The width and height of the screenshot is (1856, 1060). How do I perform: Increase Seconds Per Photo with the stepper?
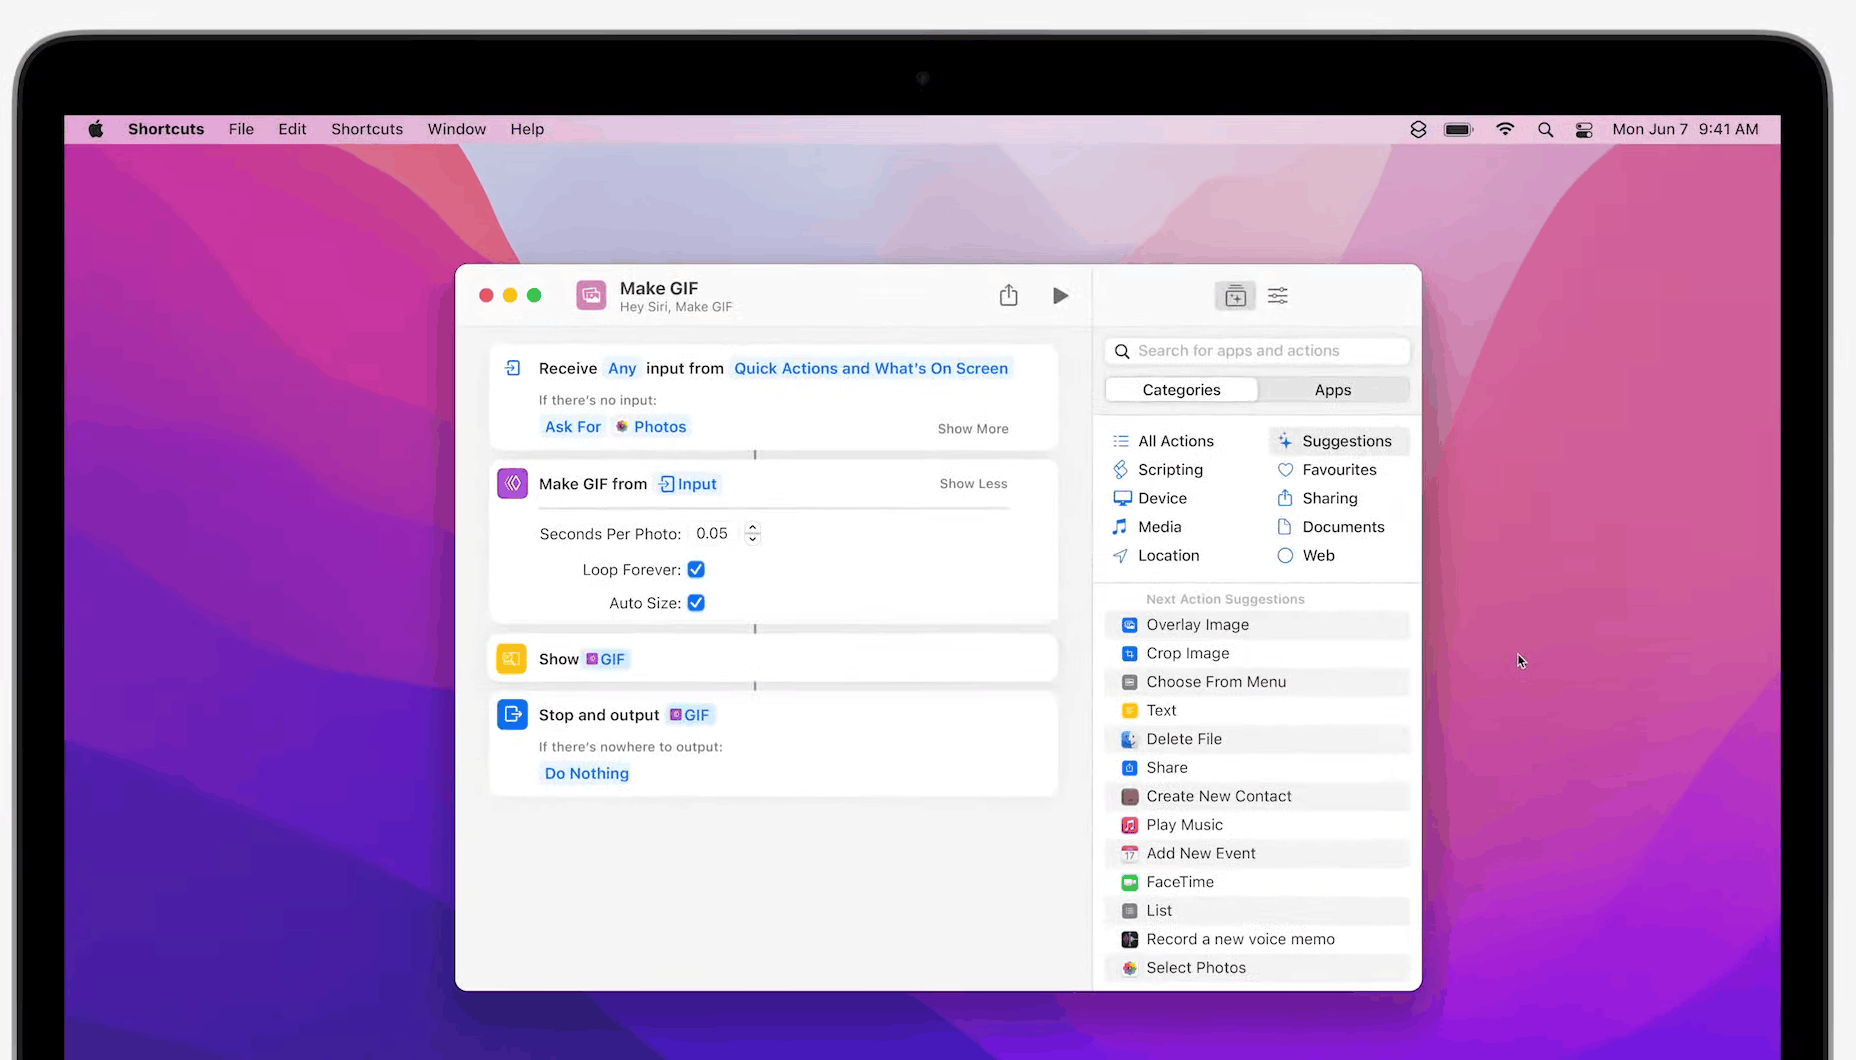click(752, 528)
